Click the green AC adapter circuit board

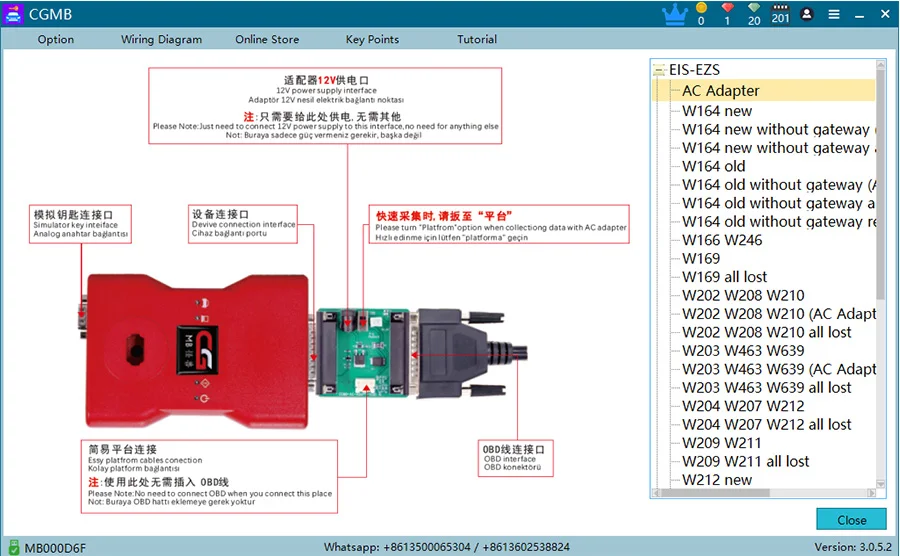(362, 352)
